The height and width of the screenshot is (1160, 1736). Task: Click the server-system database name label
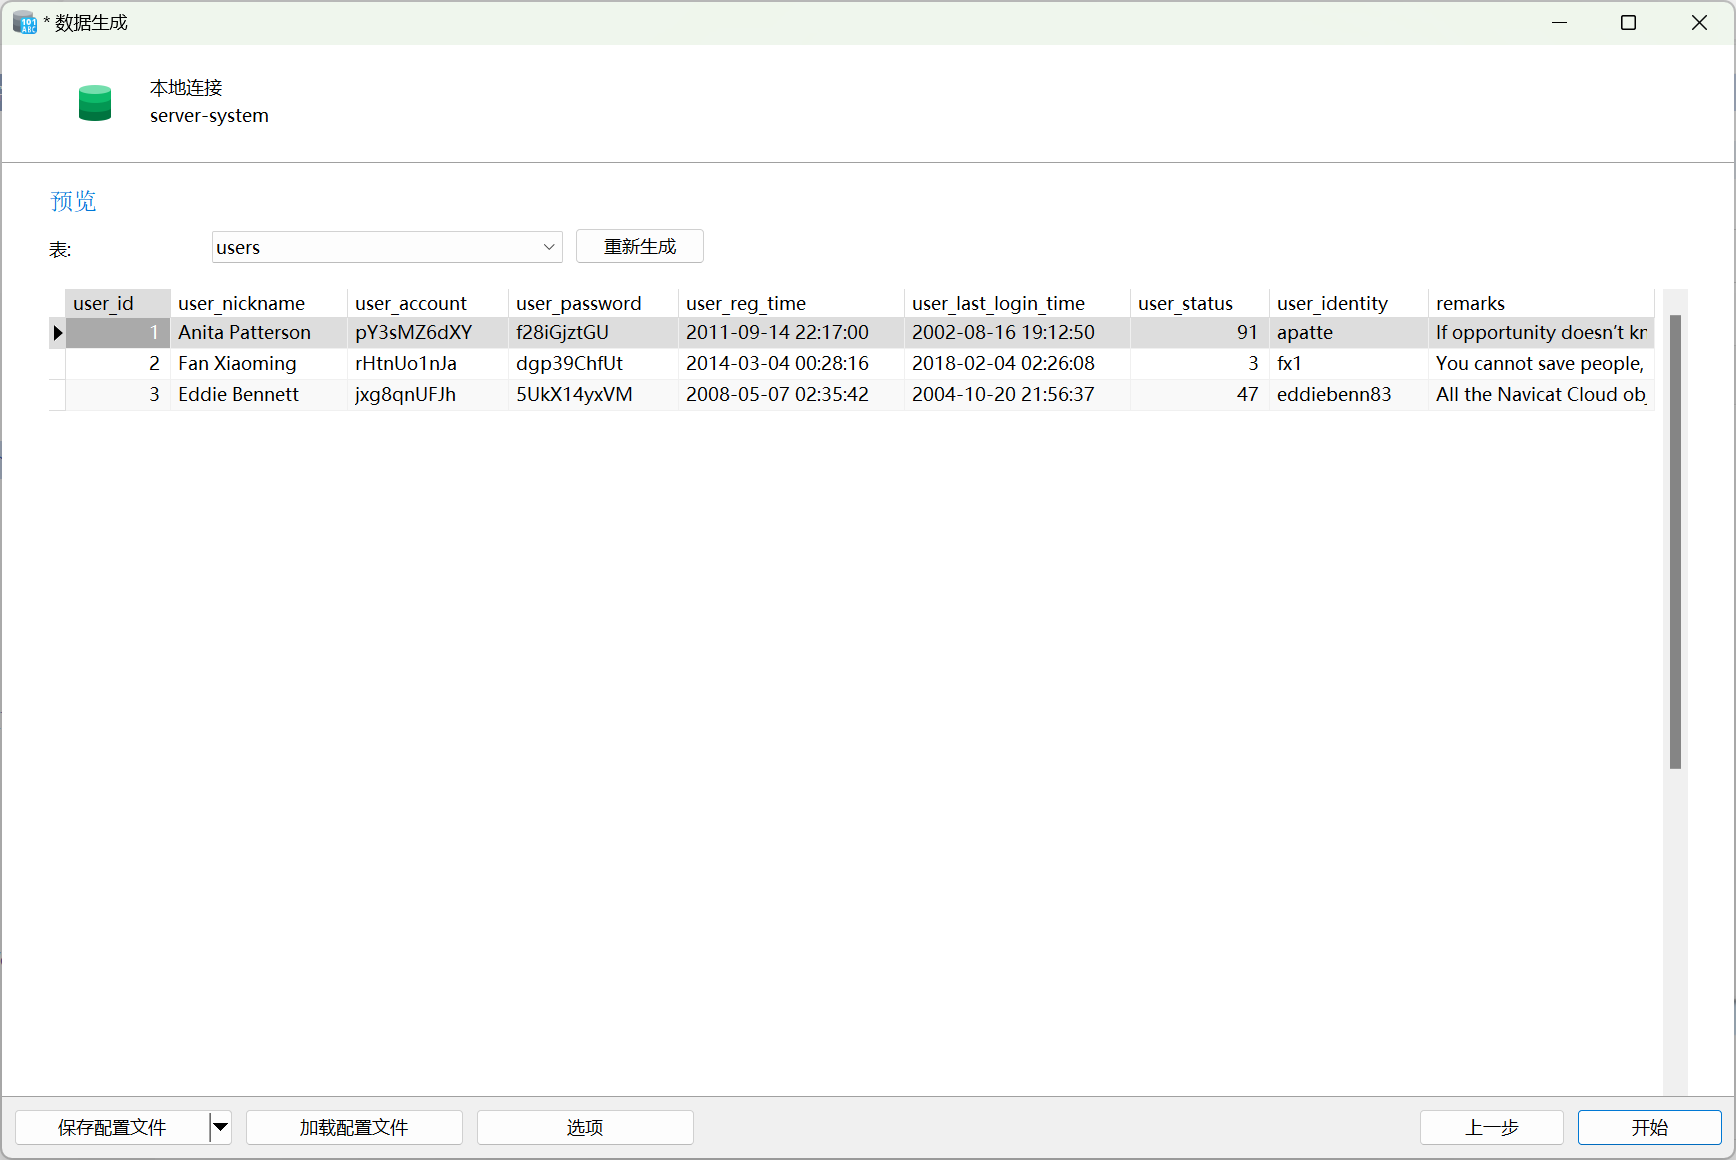209,116
